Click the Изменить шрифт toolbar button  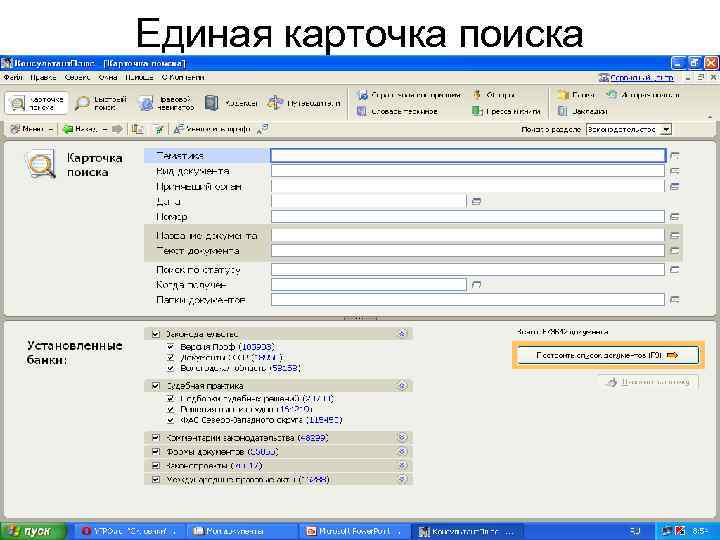pos(212,129)
